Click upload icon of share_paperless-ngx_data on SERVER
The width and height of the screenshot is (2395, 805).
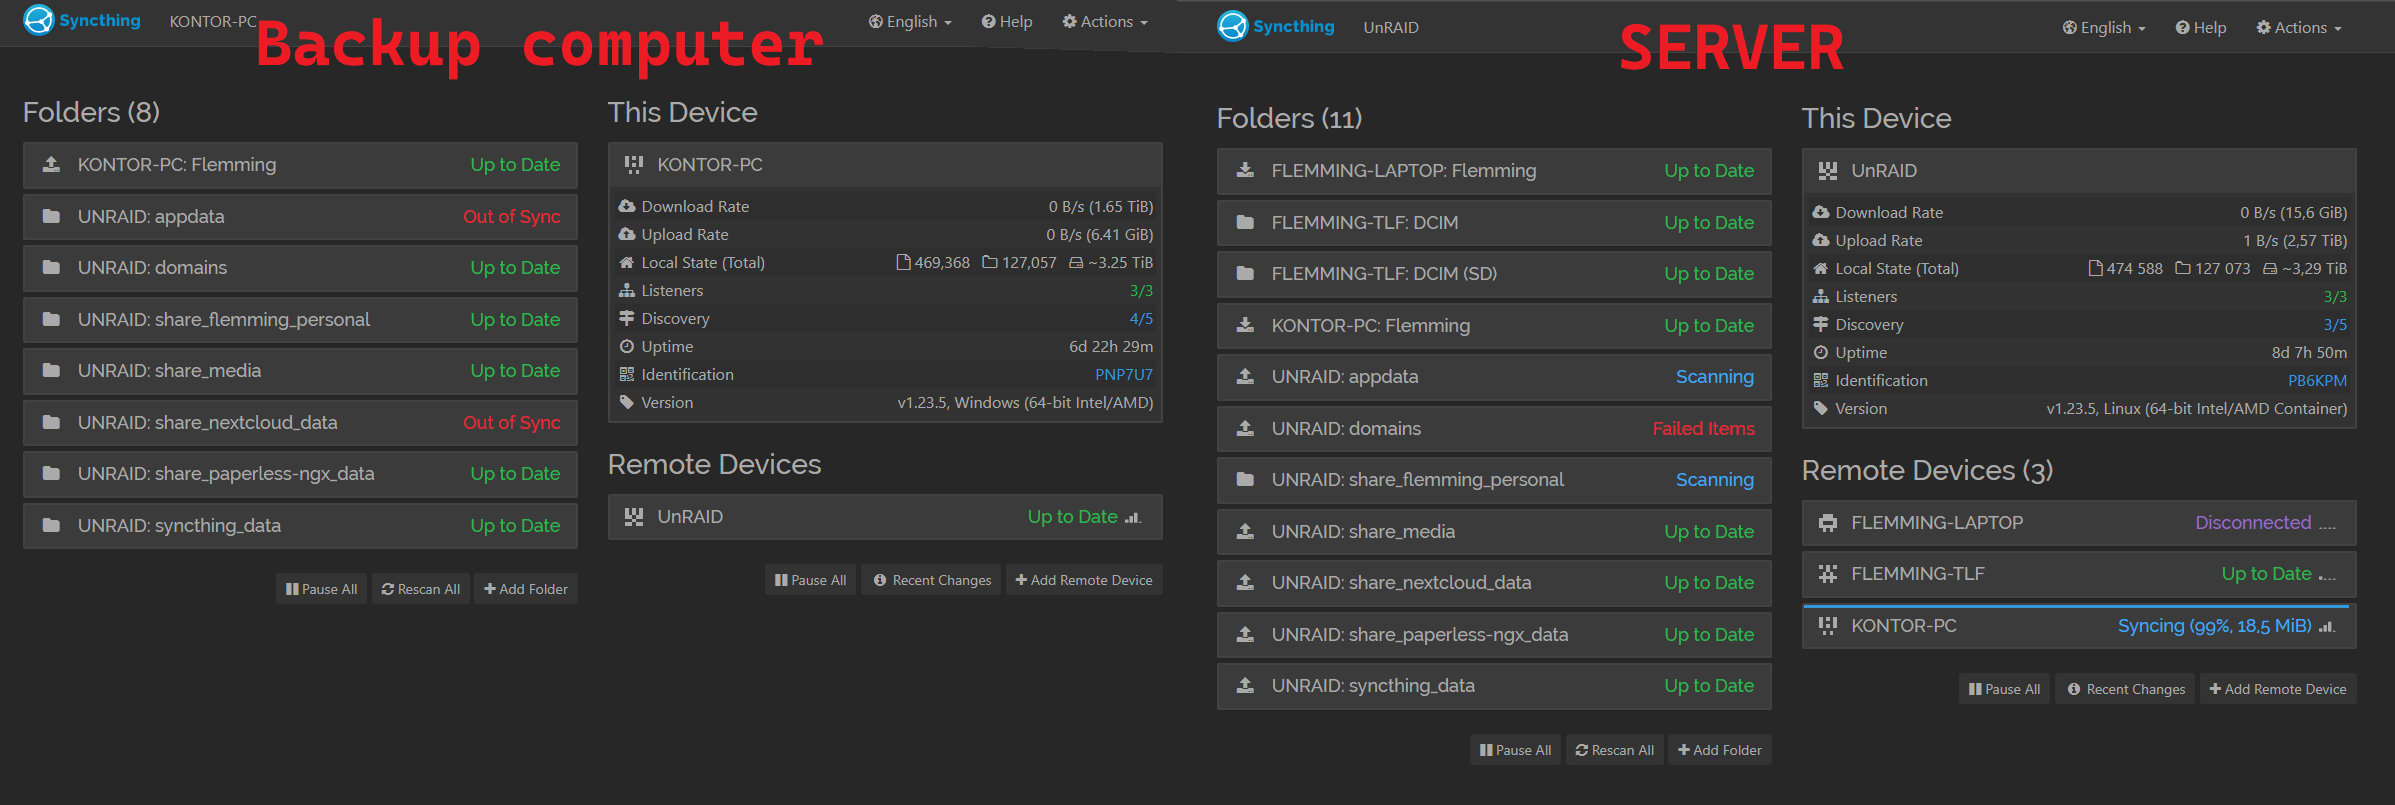point(1245,635)
